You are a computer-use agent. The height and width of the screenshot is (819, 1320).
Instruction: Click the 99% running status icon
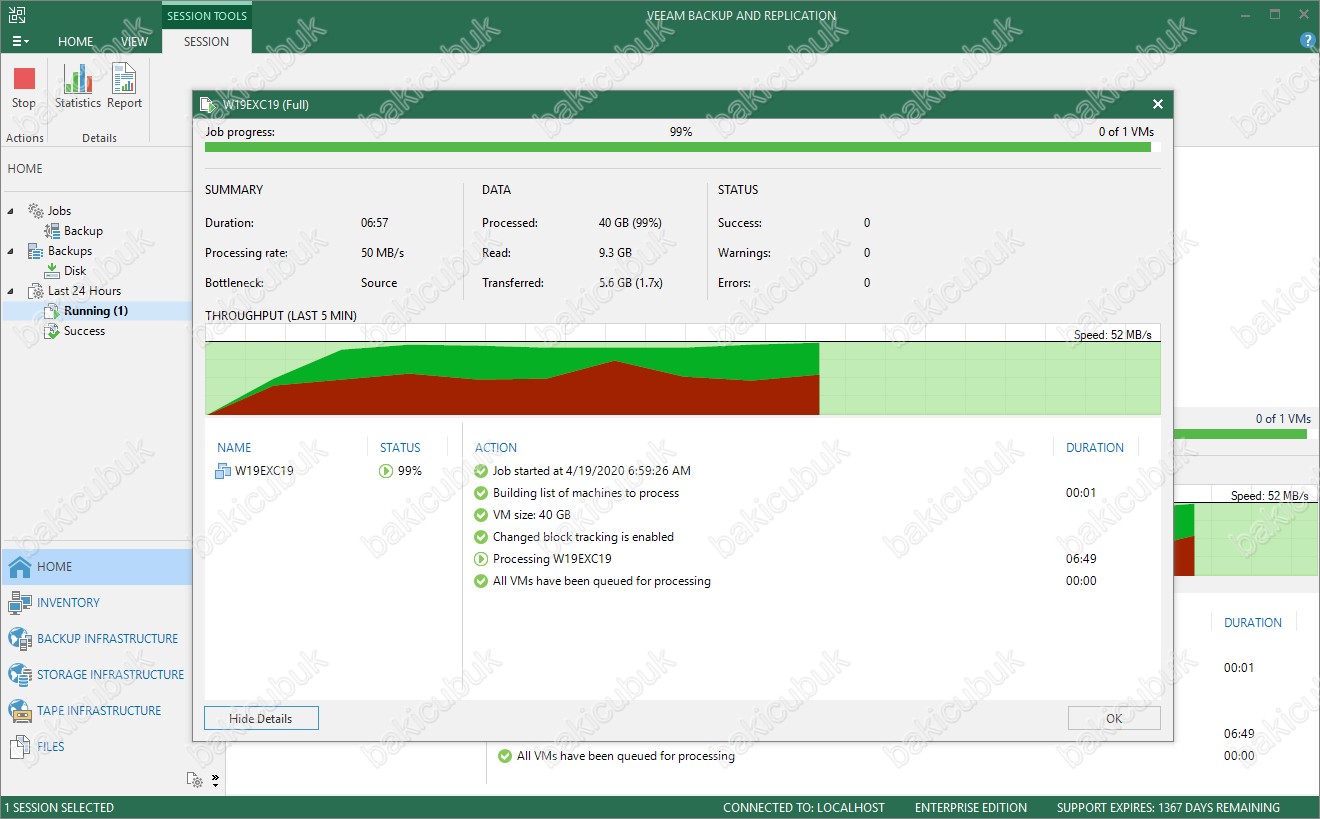(386, 470)
